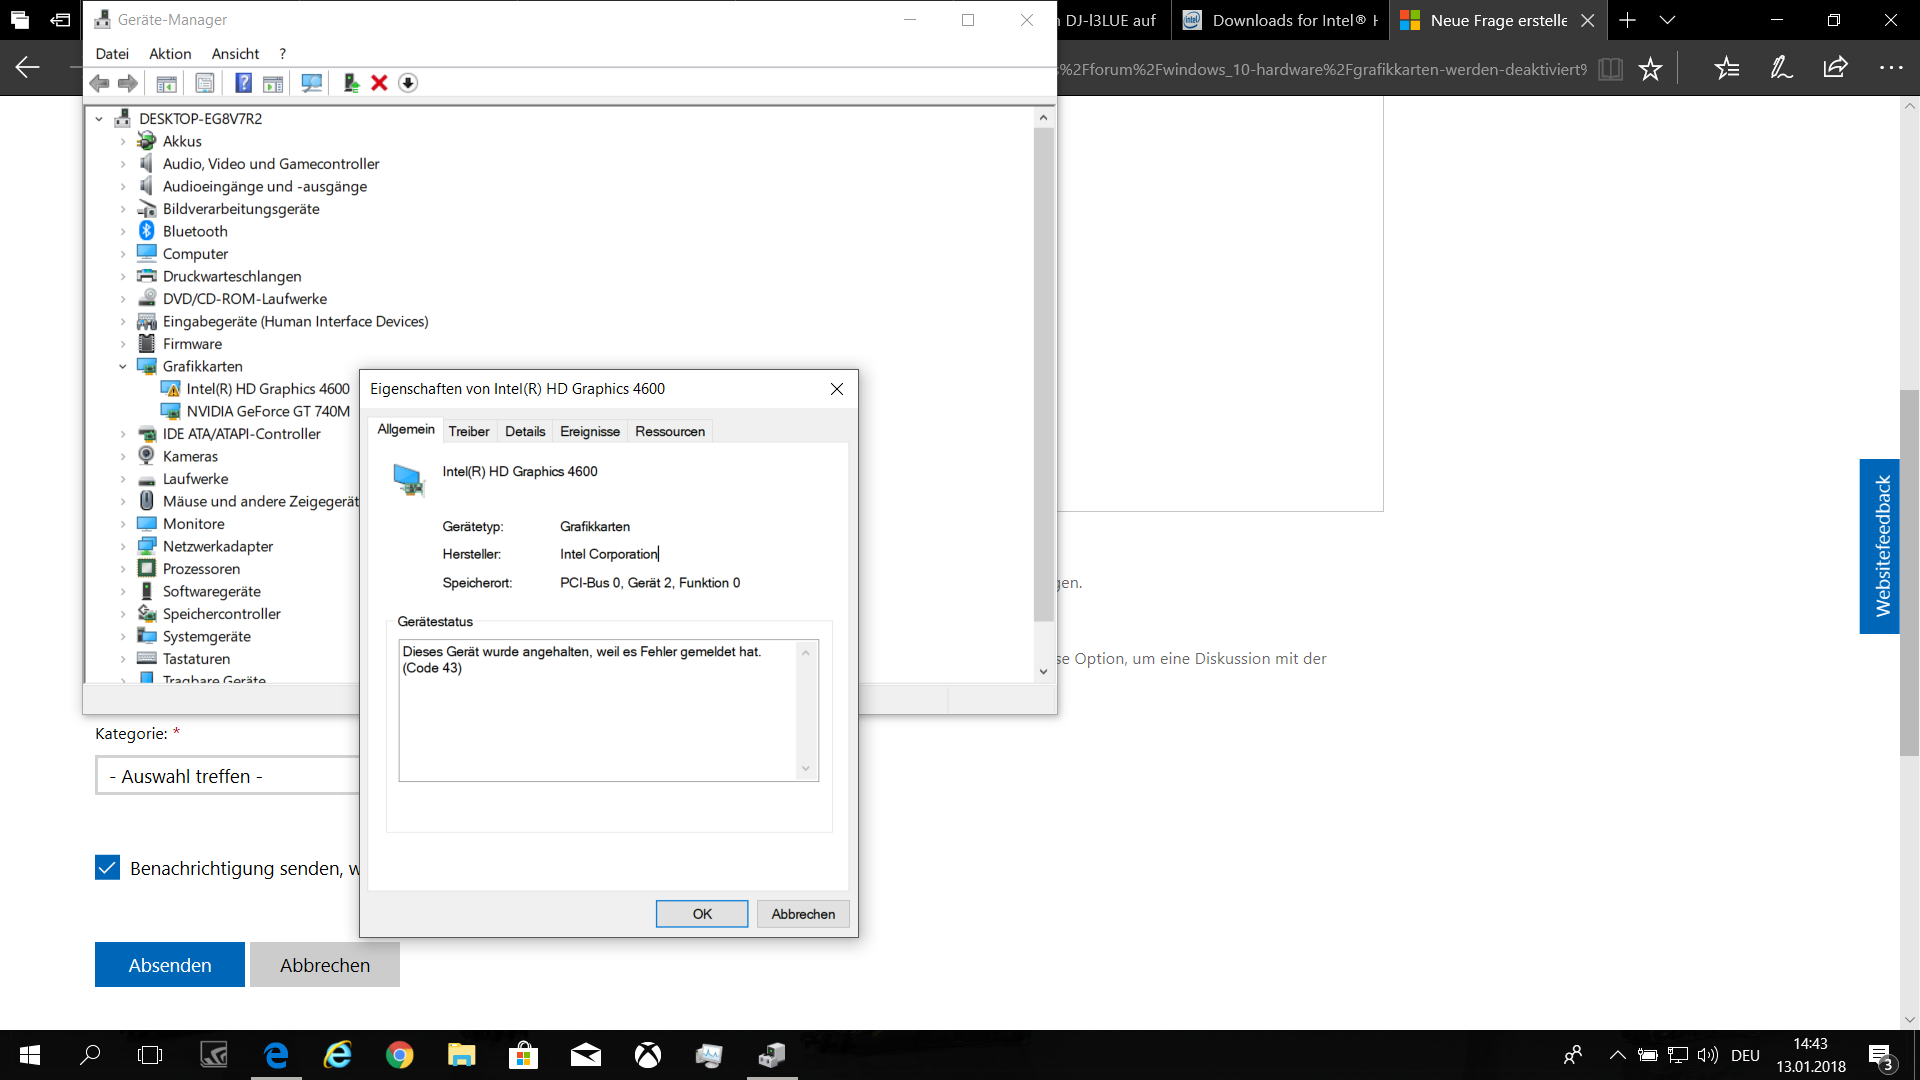
Task: Open the Edge settings ellipsis menu
Action: pos(1891,68)
